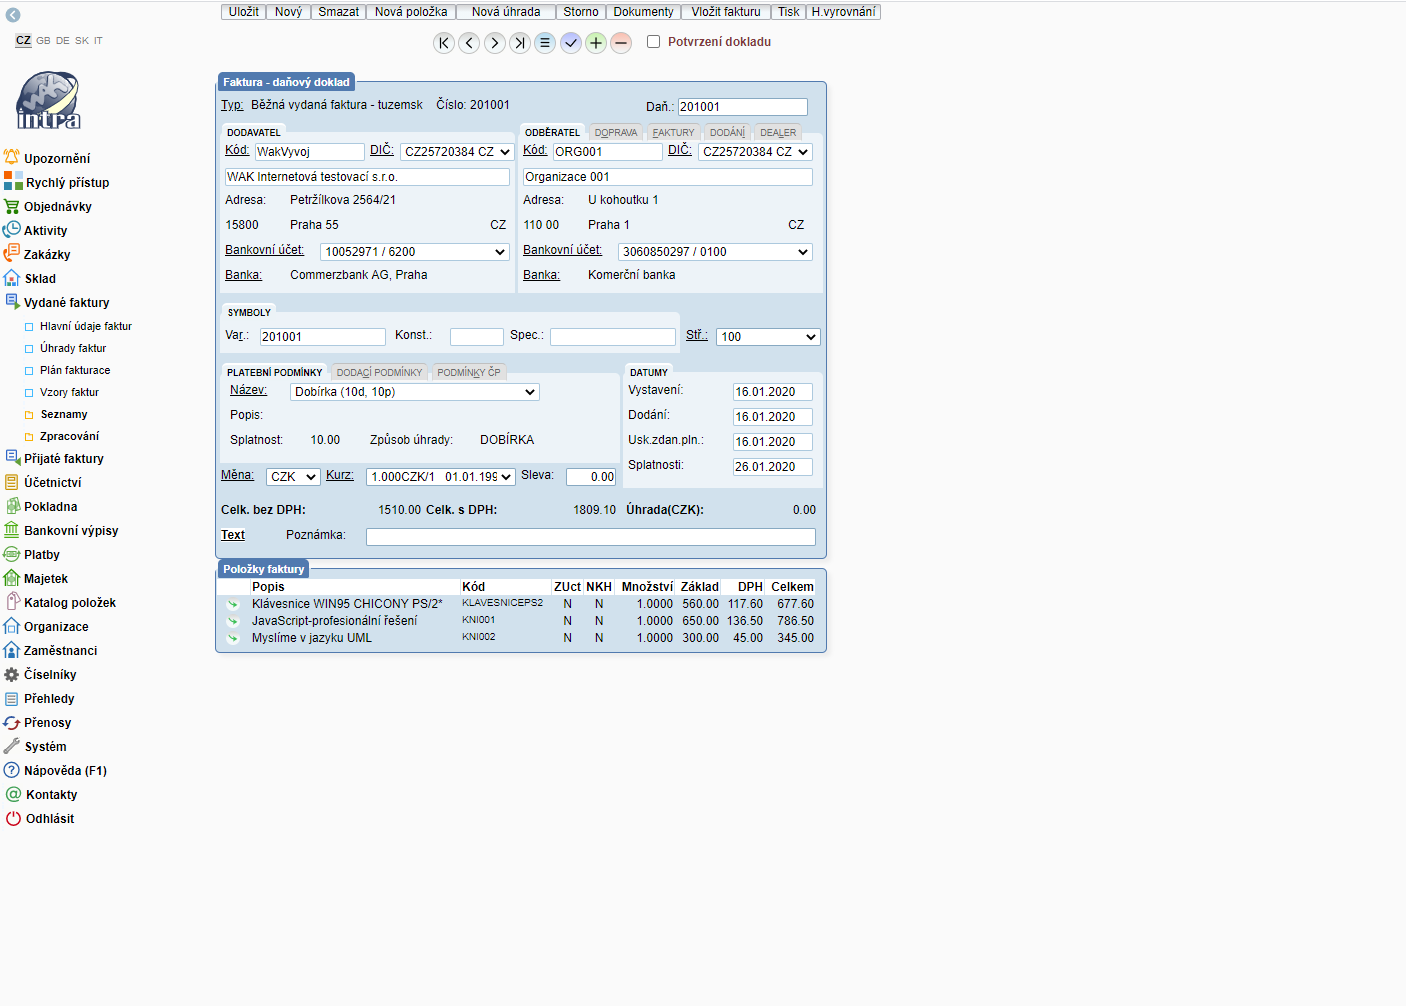The height and width of the screenshot is (1006, 1406).
Task: Click the Nová položka button
Action: pos(411,12)
